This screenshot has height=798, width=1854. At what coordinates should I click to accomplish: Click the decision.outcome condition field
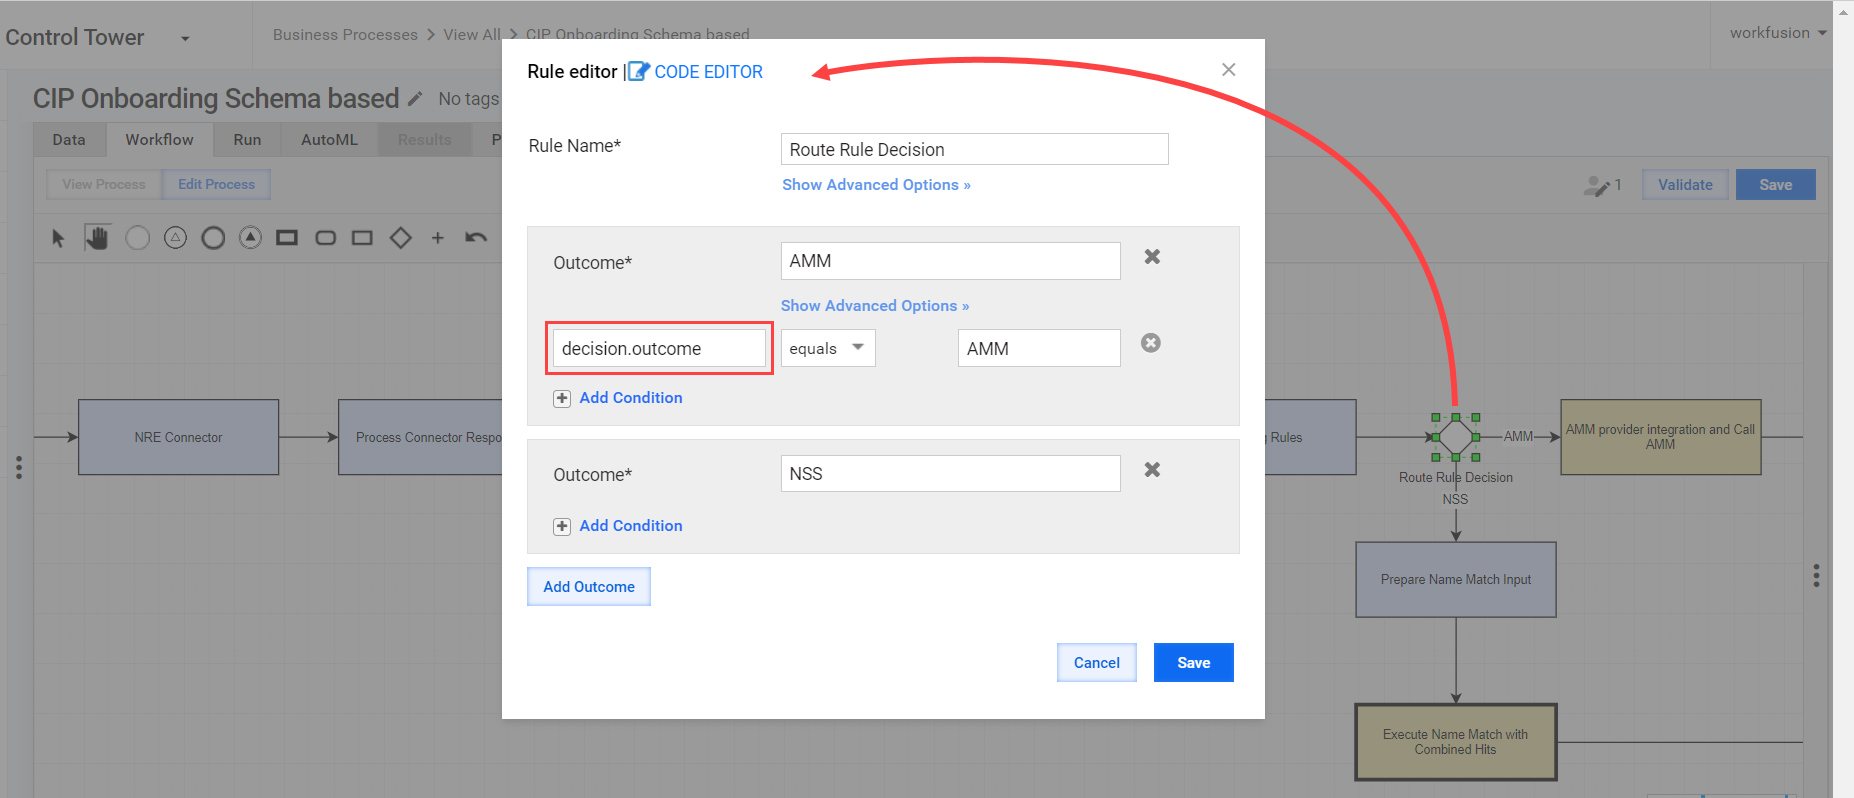659,348
